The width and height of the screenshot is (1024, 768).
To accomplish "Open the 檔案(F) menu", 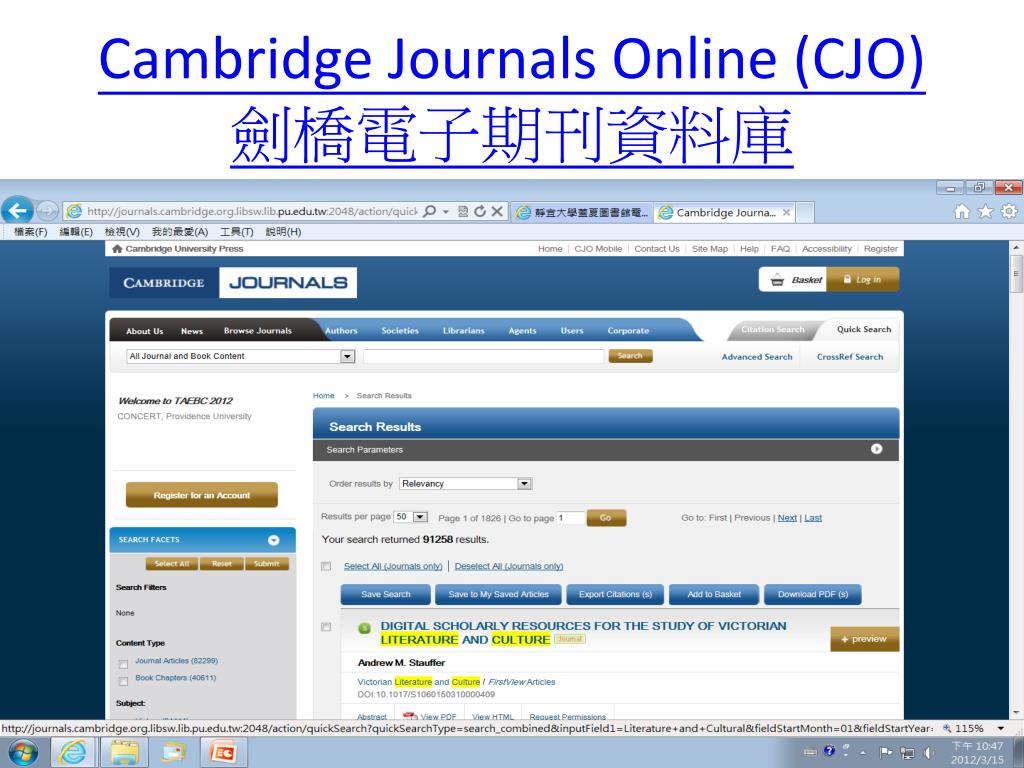I will point(31,232).
